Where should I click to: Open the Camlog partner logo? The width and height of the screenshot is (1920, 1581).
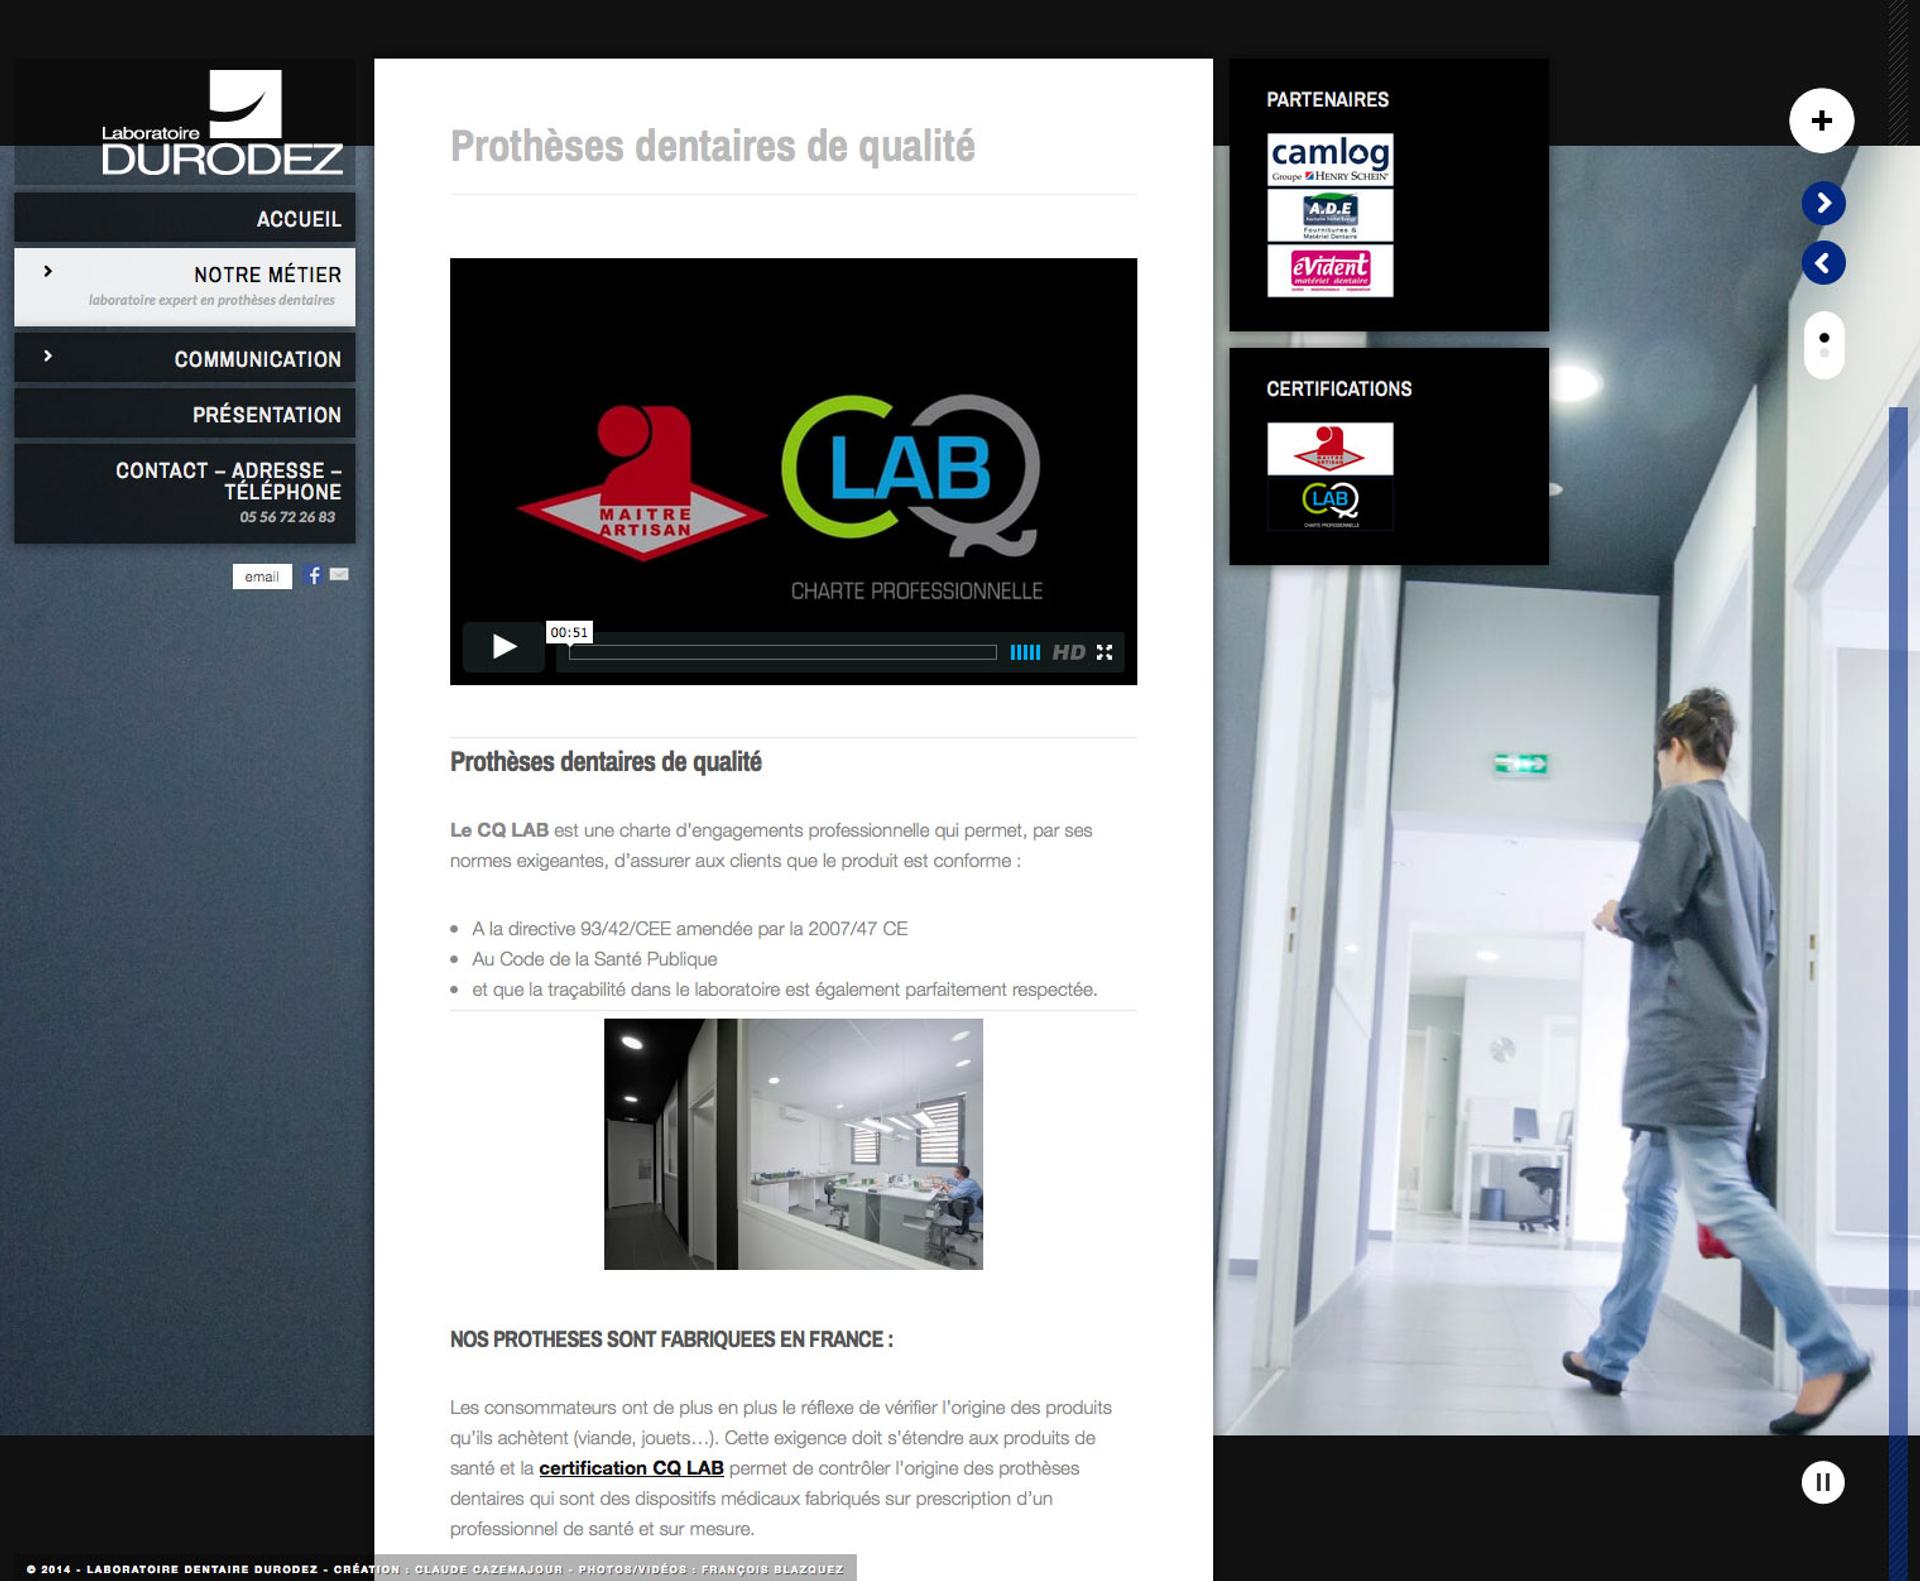(x=1330, y=159)
